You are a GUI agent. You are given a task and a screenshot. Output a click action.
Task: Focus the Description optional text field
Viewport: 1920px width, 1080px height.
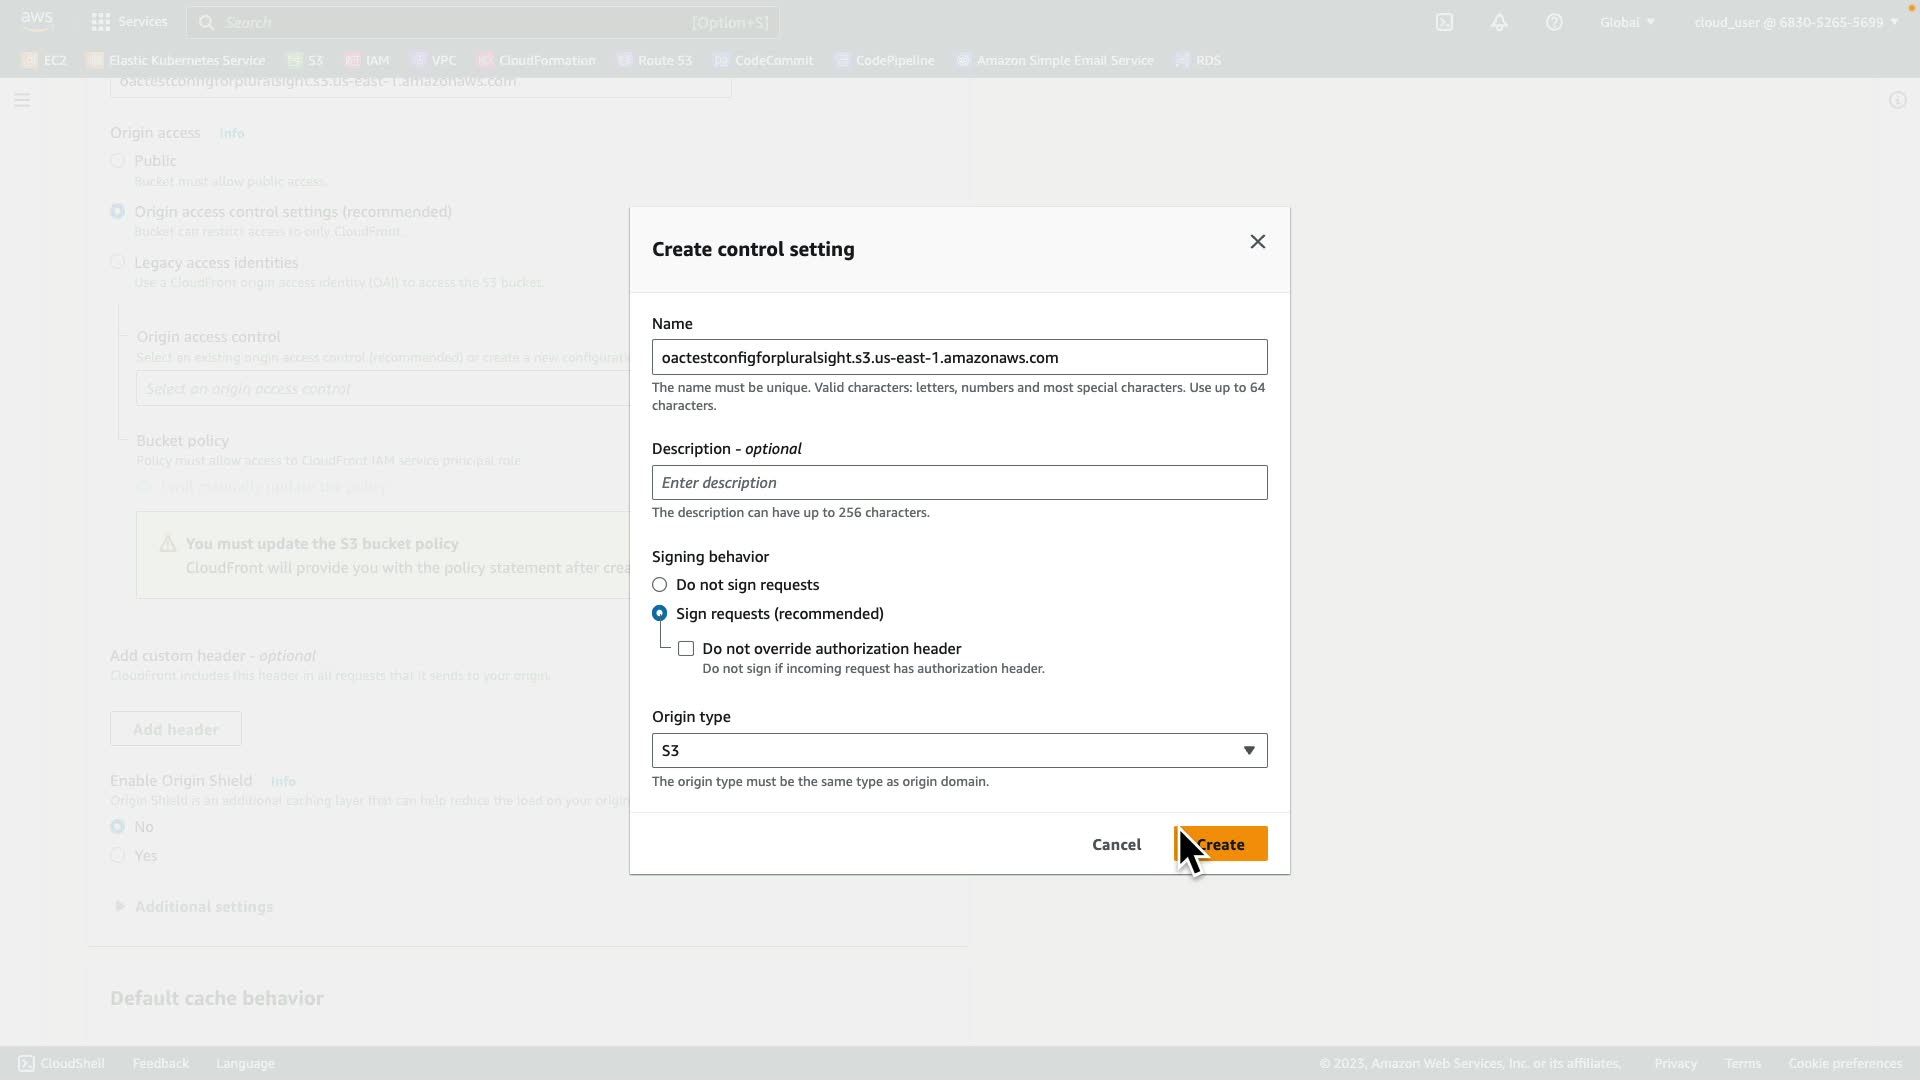coord(959,483)
